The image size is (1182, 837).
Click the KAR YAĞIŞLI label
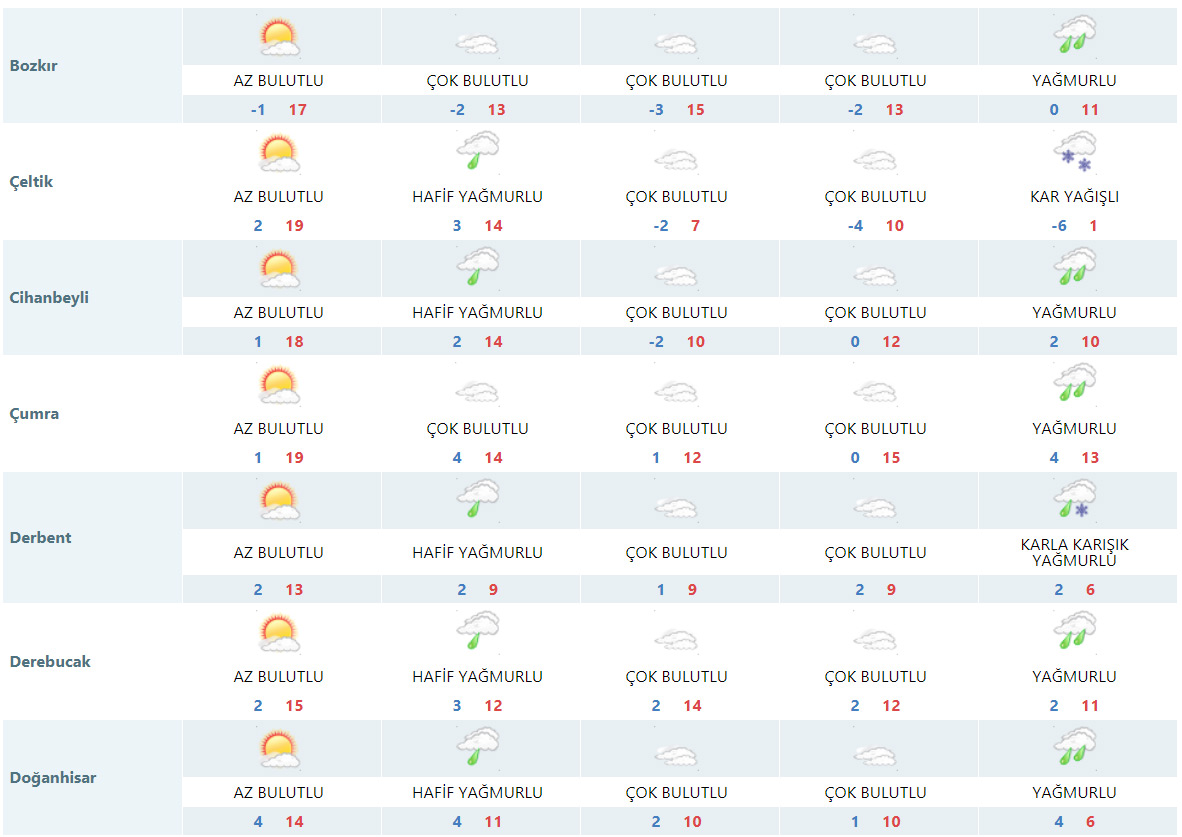click(1074, 197)
